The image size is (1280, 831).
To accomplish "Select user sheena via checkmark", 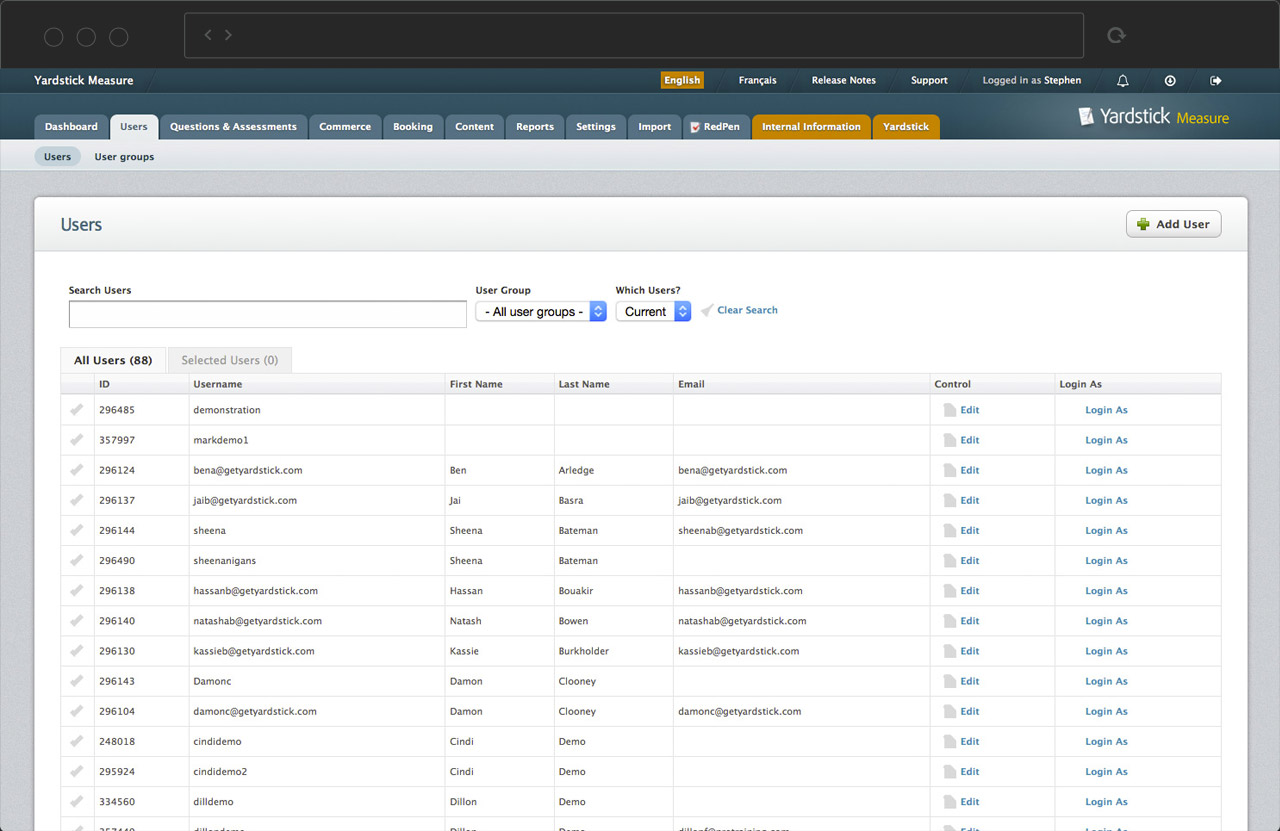I will pos(77,530).
